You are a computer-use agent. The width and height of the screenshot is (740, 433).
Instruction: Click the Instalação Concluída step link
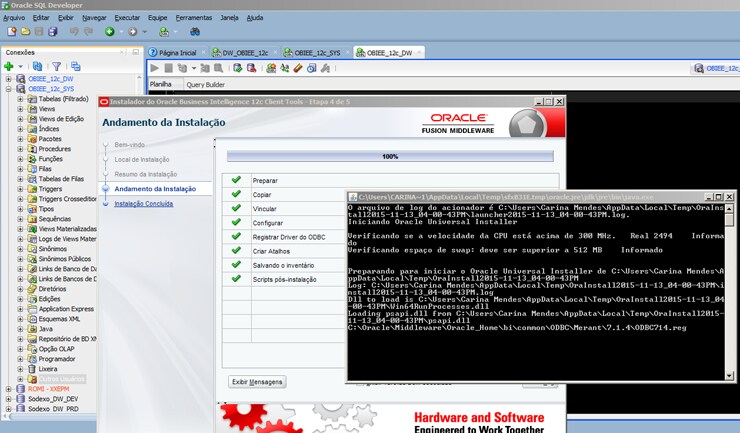tap(143, 204)
